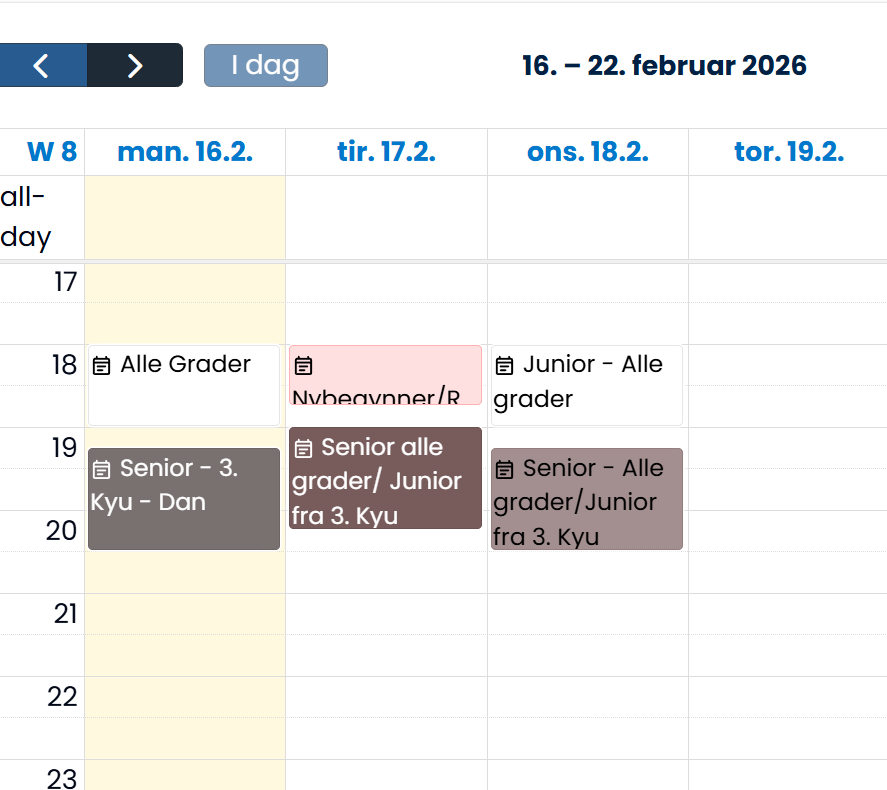Viewport: 887px width, 790px height.
Task: Select the tir. 17.2. day header
Action: (385, 152)
